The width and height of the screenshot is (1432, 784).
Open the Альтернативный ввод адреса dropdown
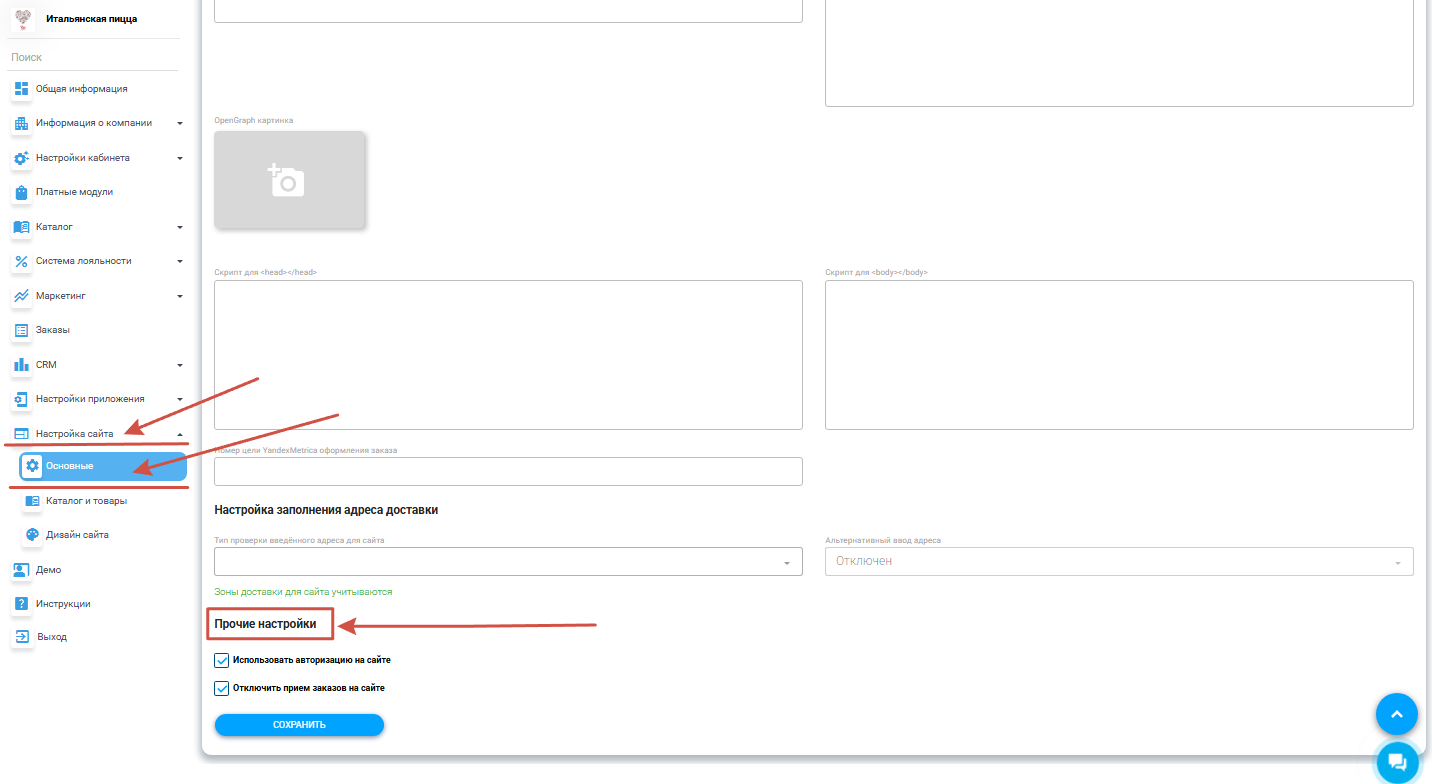coord(1118,562)
